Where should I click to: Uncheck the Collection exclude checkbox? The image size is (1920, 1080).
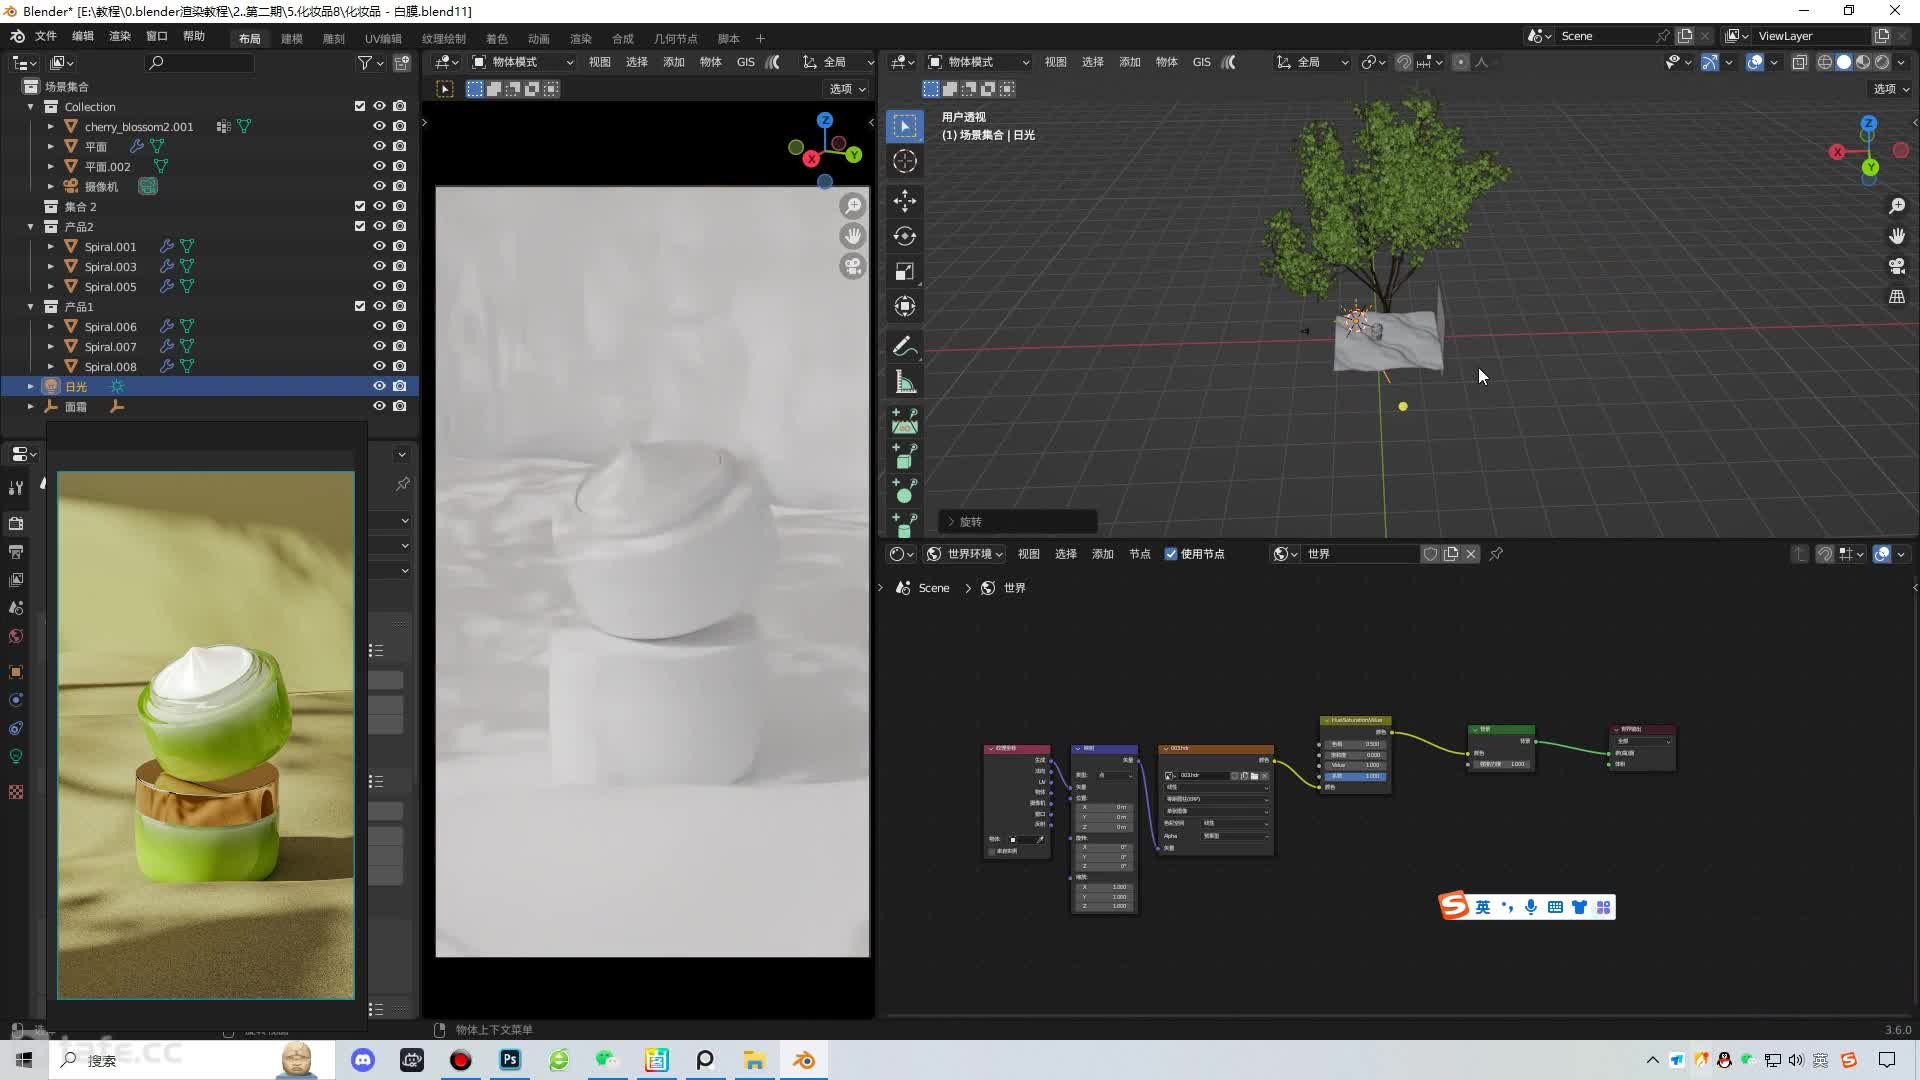click(x=360, y=106)
